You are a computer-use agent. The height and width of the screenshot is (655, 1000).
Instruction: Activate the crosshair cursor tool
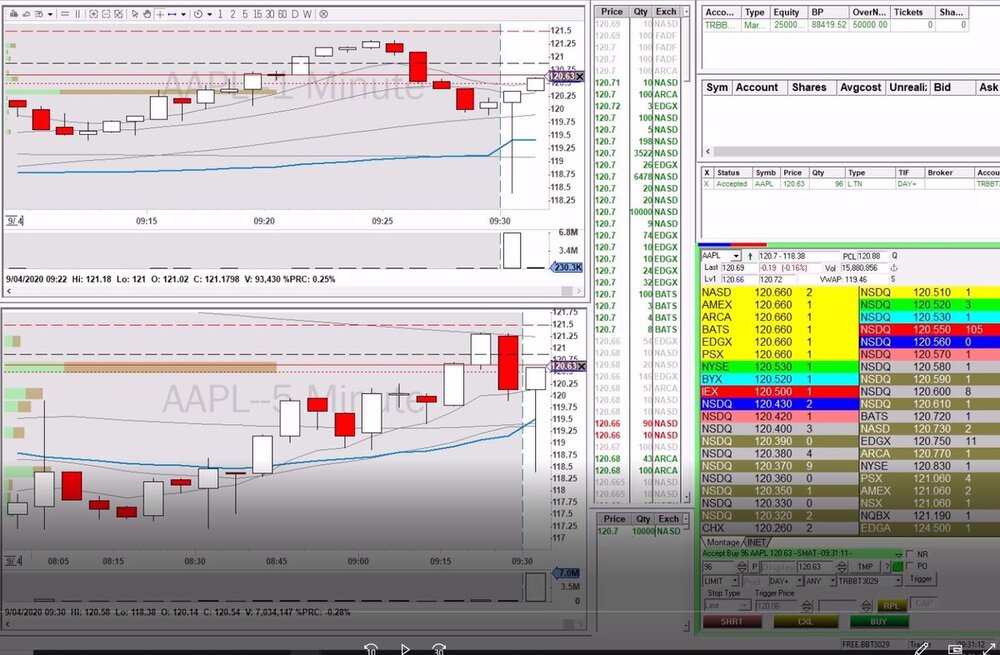(x=160, y=14)
